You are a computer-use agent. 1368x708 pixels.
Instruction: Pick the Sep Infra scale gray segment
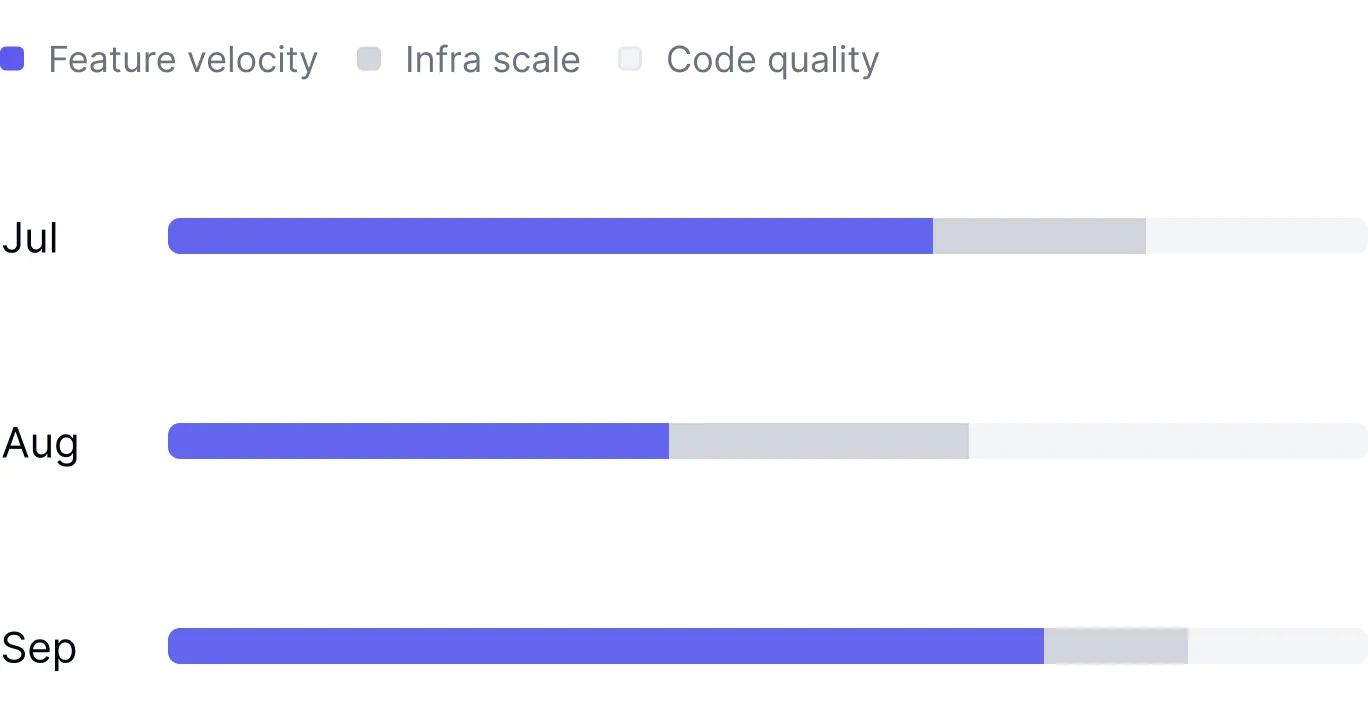1115,646
